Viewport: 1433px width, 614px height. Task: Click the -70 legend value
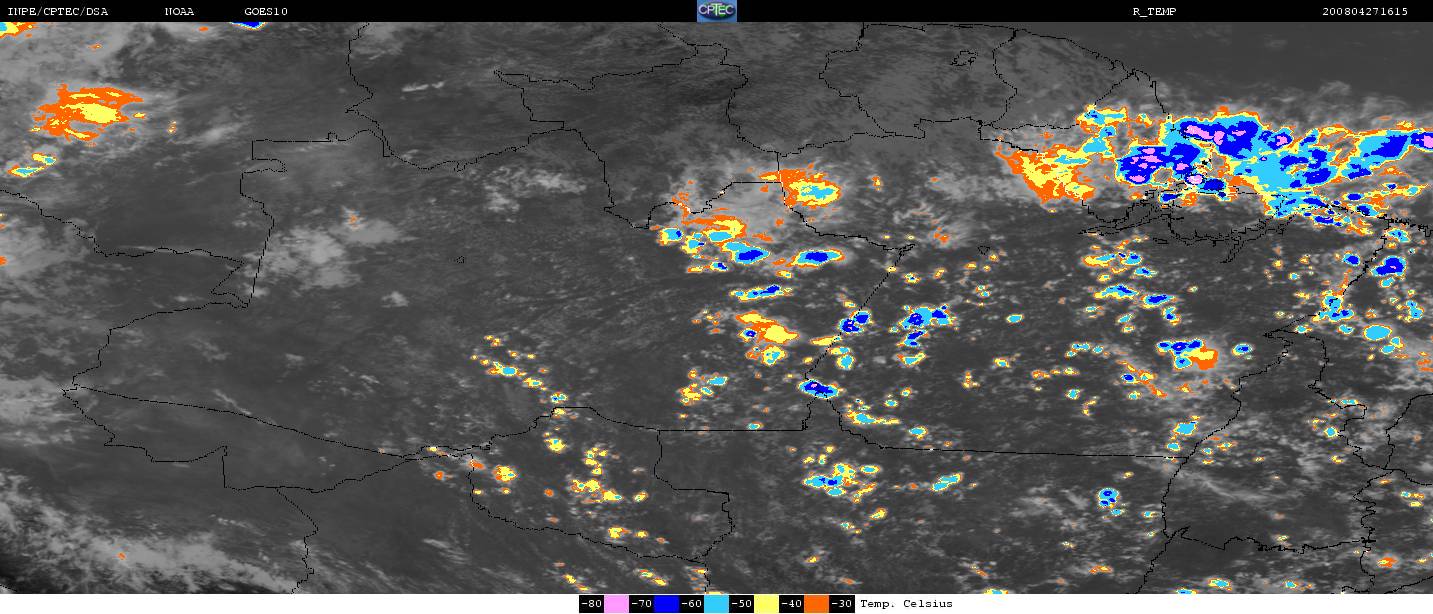(641, 604)
